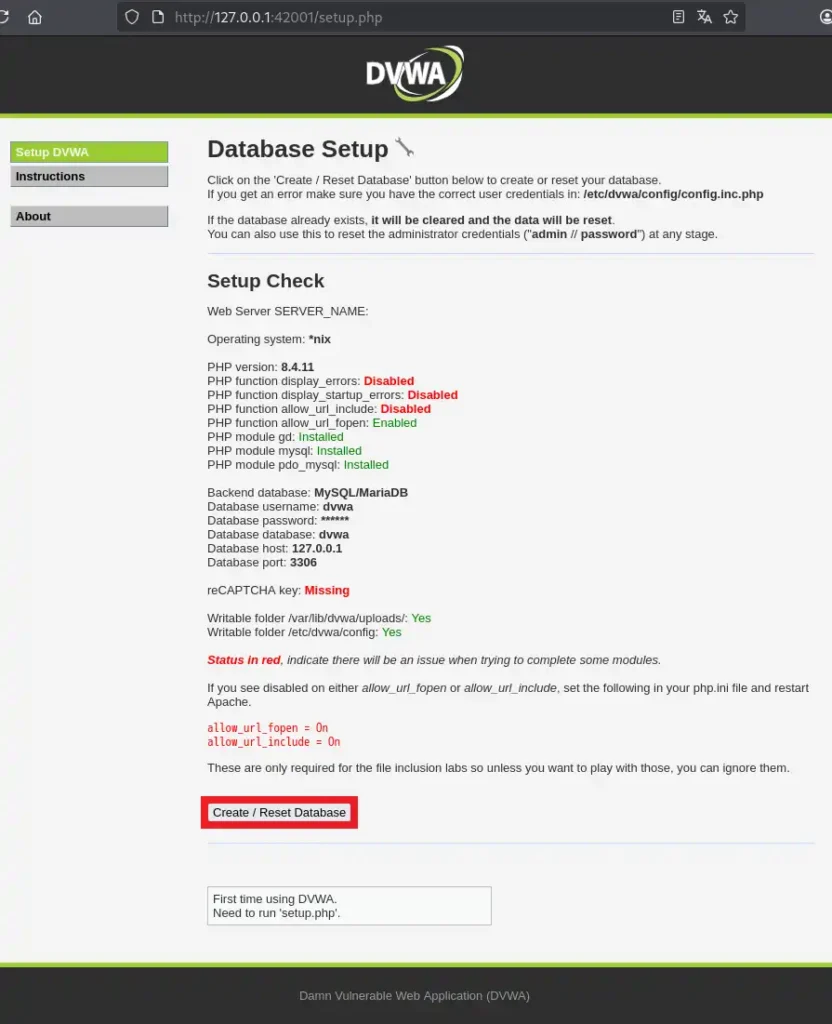Viewport: 832px width, 1024px height.
Task: Click the Database Setup heading
Action: 297,149
